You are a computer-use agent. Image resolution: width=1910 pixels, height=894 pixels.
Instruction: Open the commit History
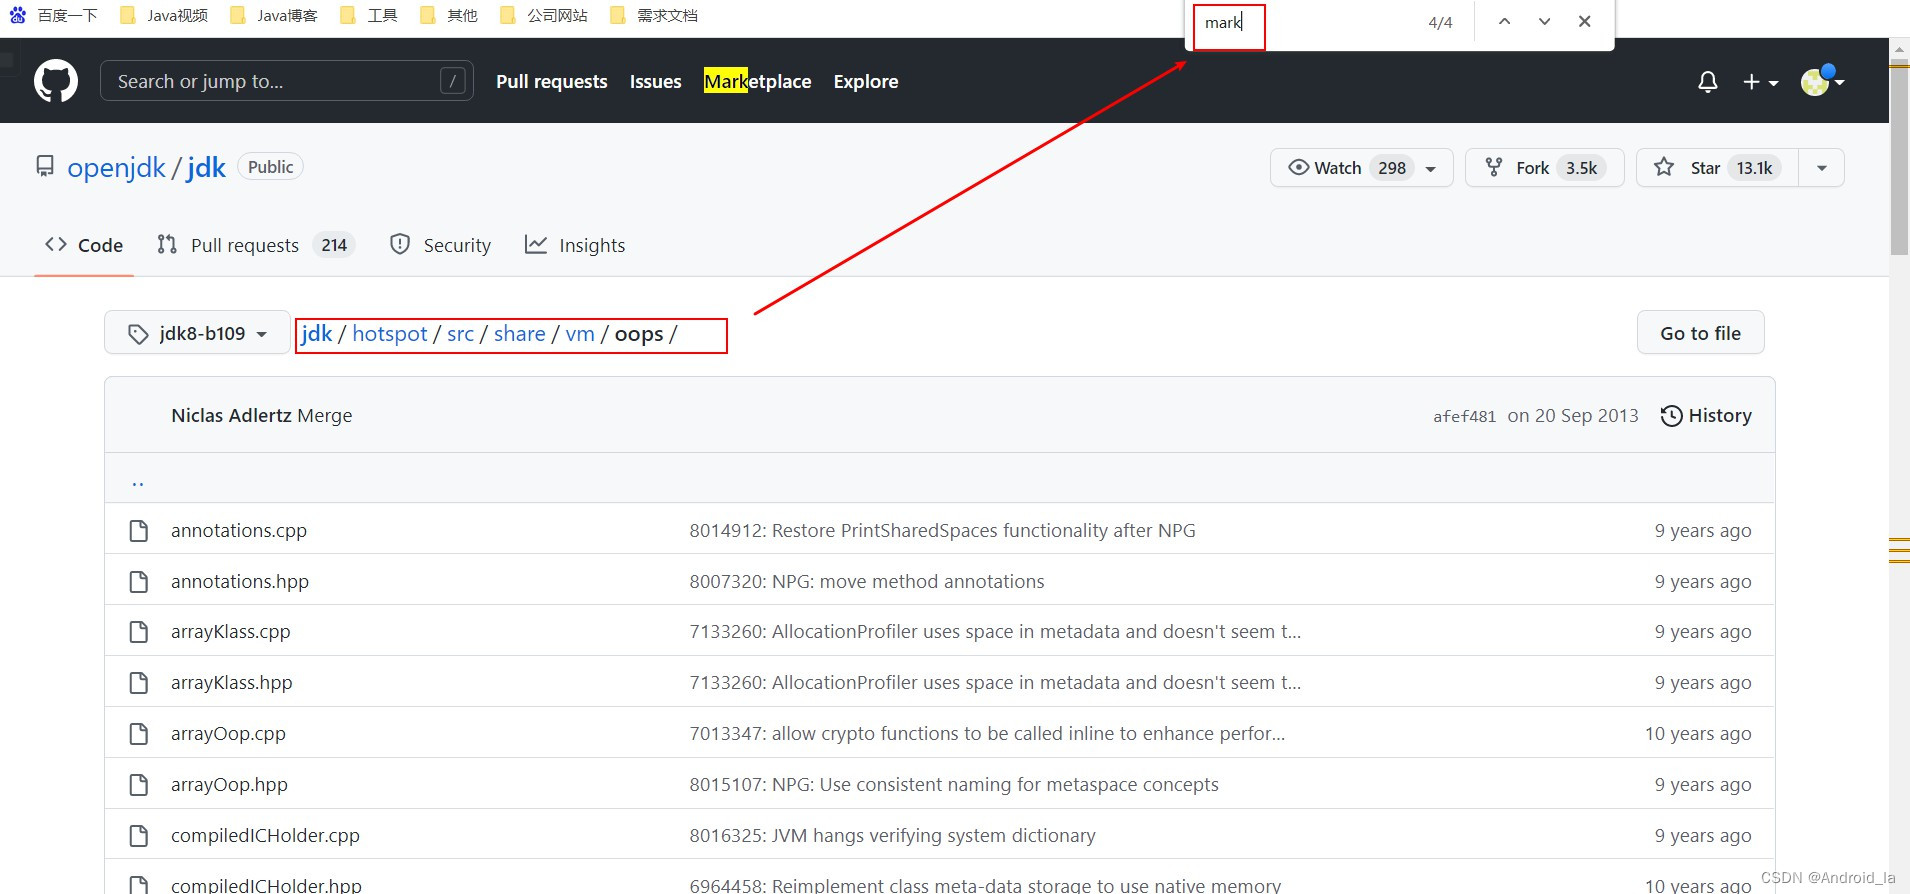(x=1706, y=416)
